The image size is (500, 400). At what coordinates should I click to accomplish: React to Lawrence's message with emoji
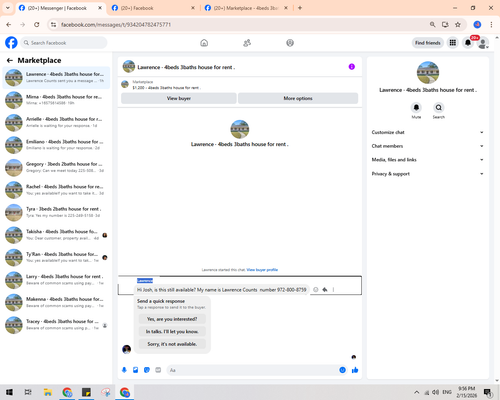pos(316,290)
